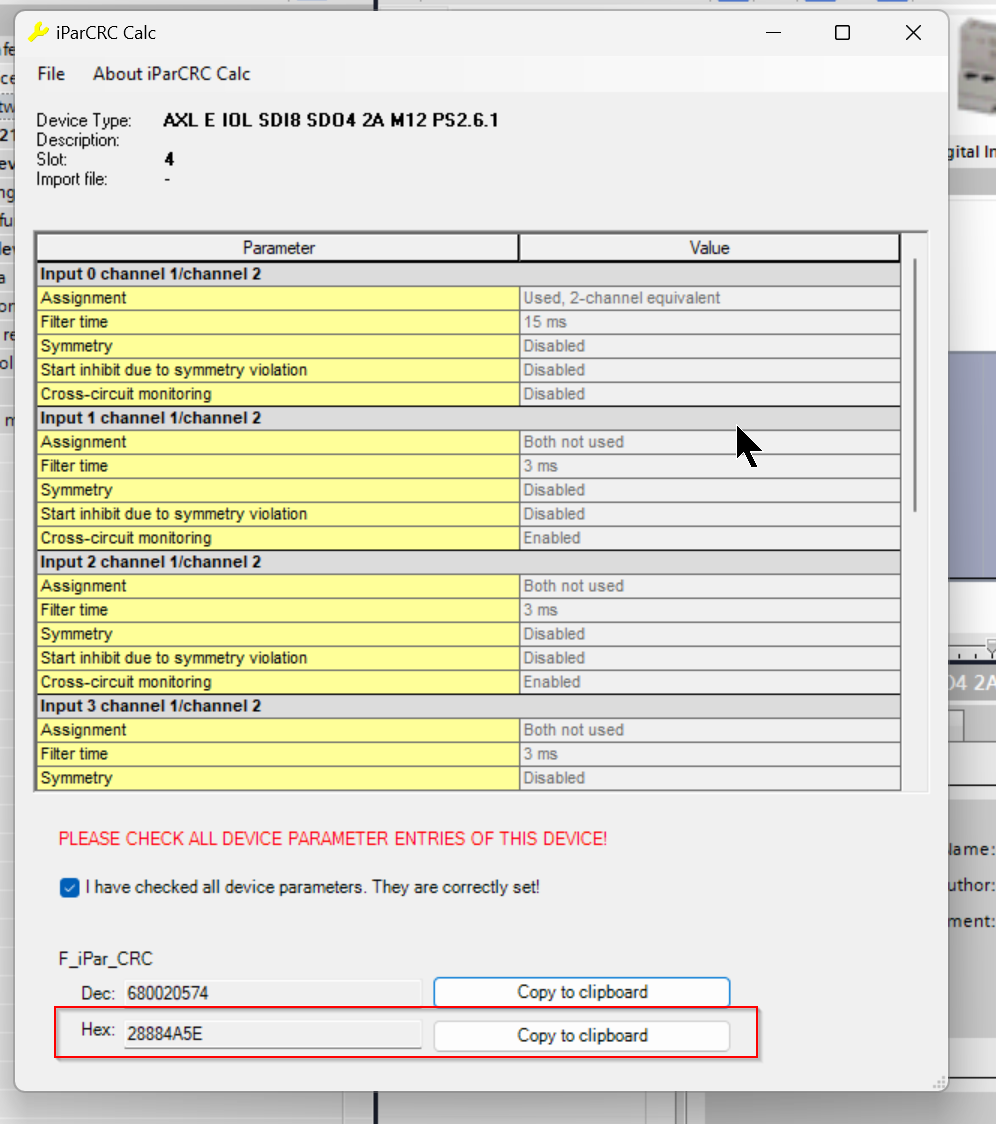This screenshot has width=996, height=1124.
Task: Click Input 0 'Assignment' parameter cell
Action: click(x=278, y=298)
